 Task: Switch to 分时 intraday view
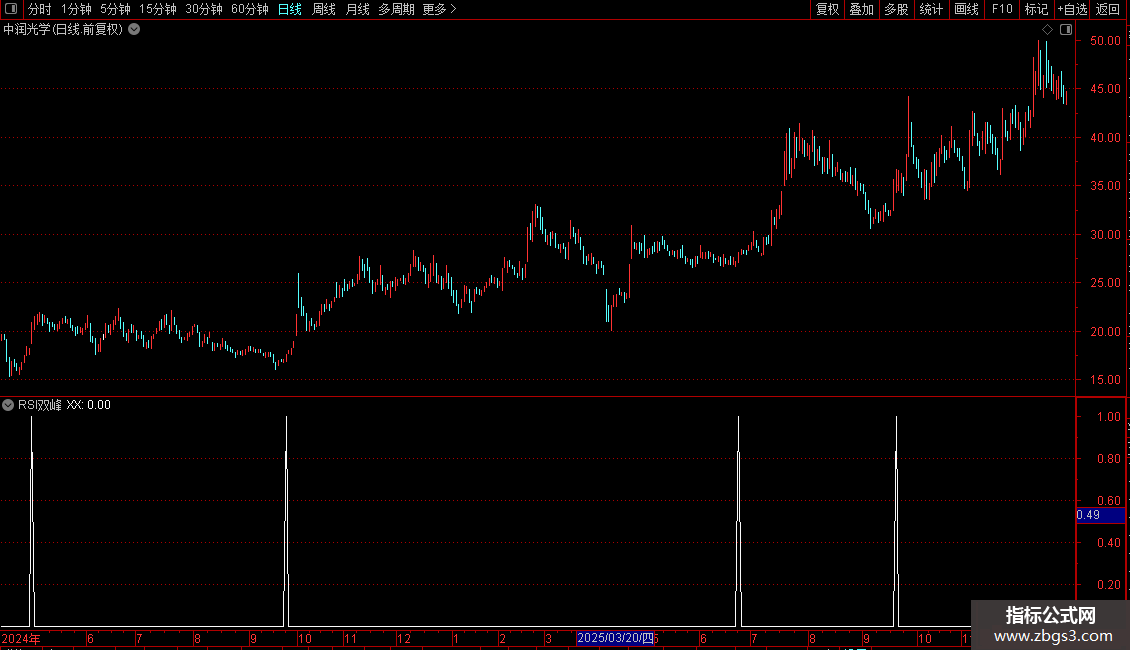click(40, 9)
